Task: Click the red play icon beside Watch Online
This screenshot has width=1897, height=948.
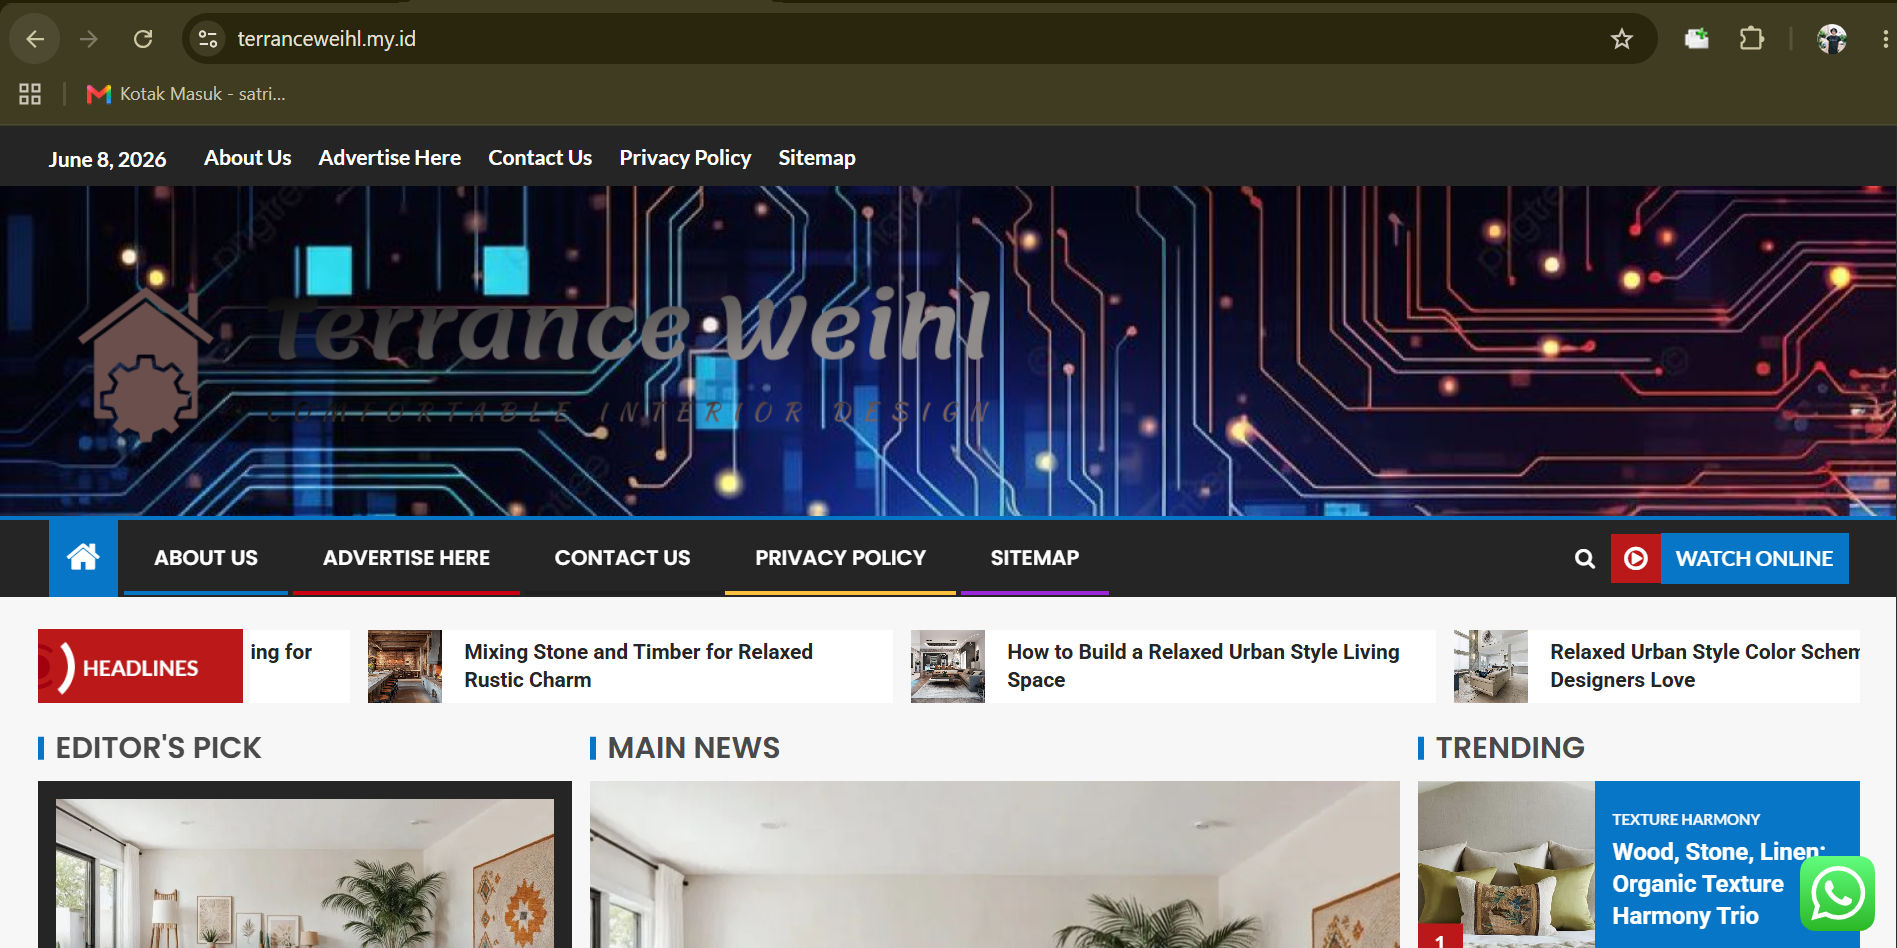Action: coord(1636,558)
